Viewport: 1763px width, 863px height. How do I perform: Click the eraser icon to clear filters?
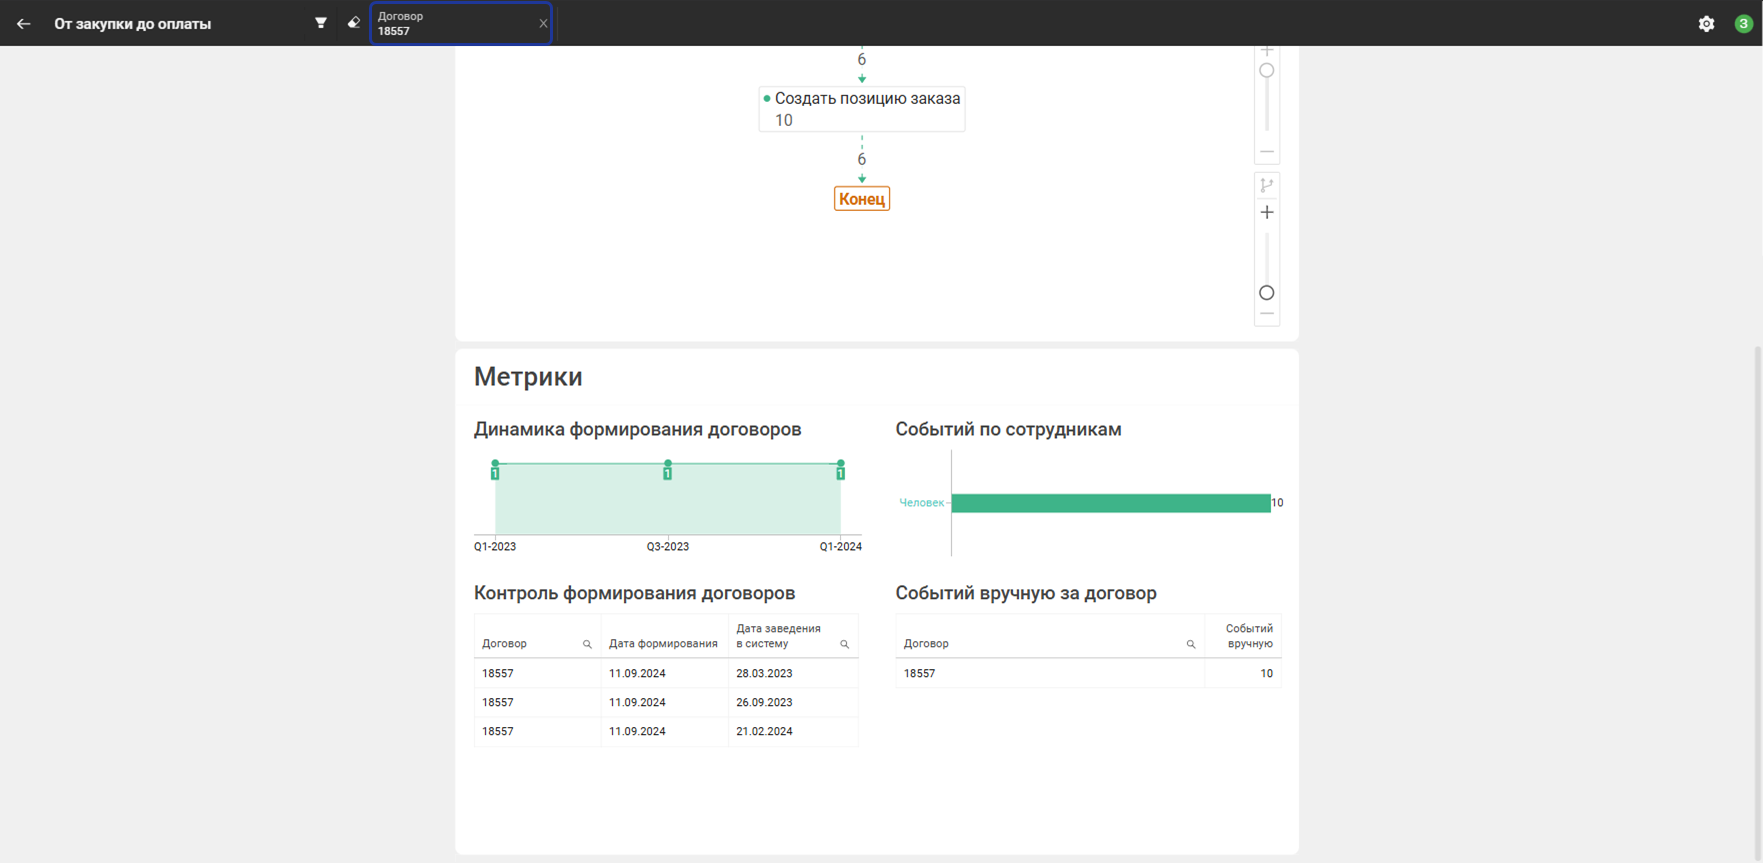coord(353,23)
